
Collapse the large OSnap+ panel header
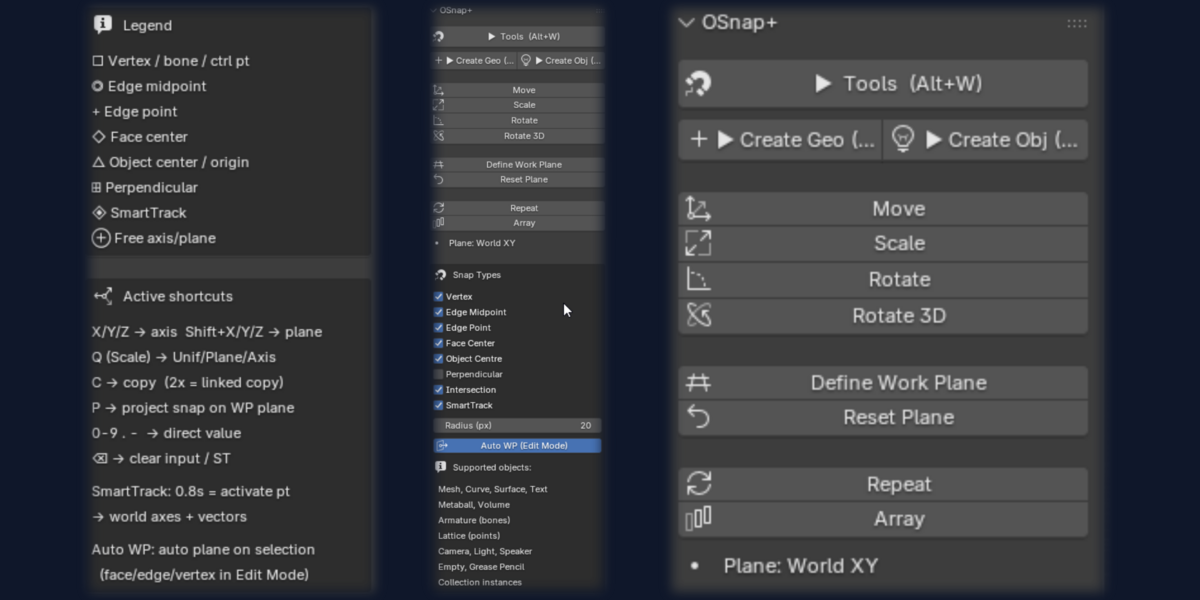pyautogui.click(x=686, y=22)
